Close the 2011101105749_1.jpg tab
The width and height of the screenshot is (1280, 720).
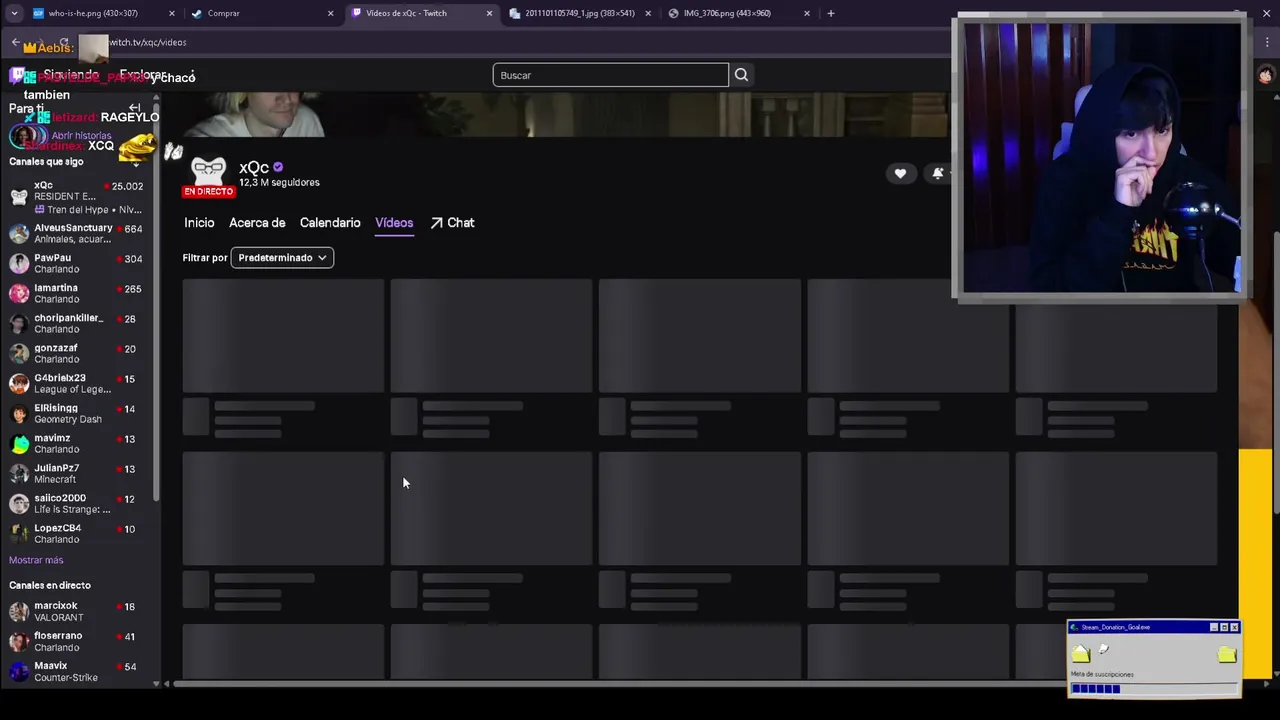point(648,13)
